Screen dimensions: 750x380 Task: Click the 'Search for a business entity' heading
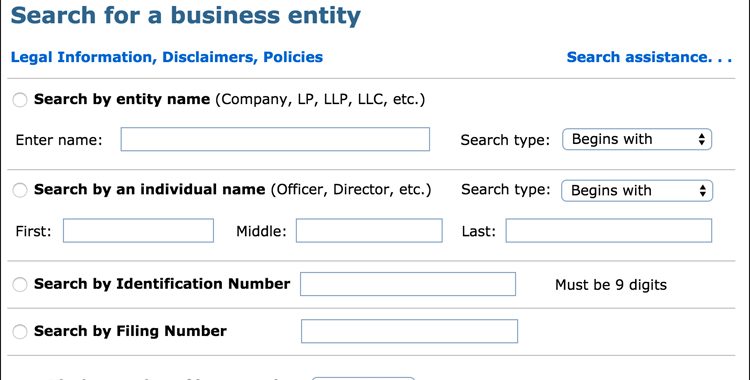click(186, 16)
